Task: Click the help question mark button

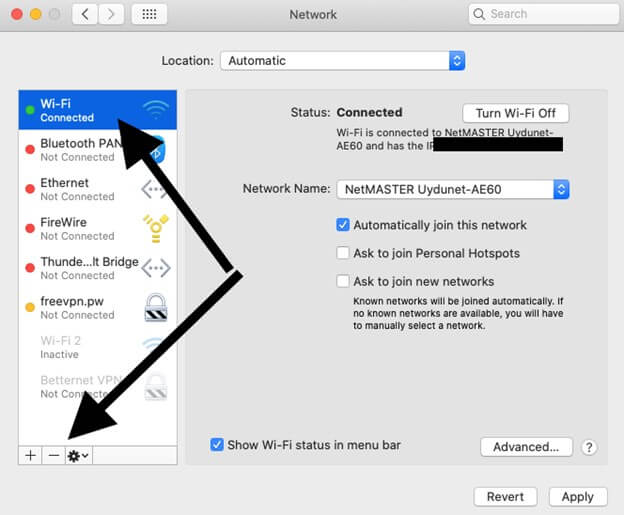Action: [x=589, y=447]
